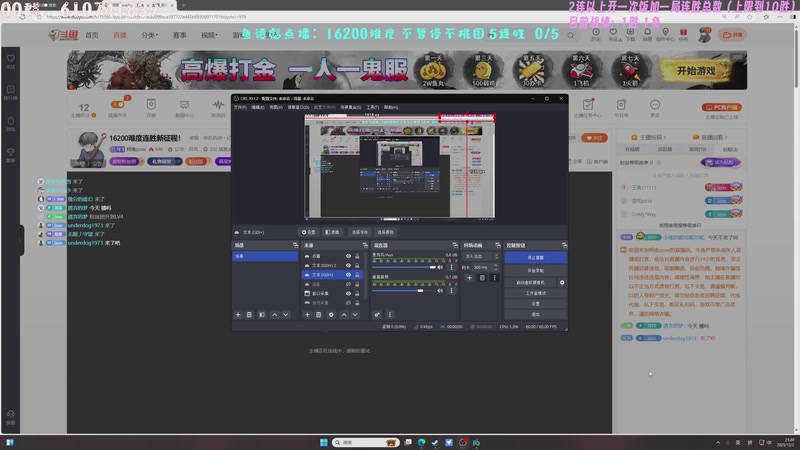Image resolution: width=800 pixels, height=450 pixels.
Task: Show the last hidden source in Sources list
Action: pyautogui.click(x=348, y=303)
